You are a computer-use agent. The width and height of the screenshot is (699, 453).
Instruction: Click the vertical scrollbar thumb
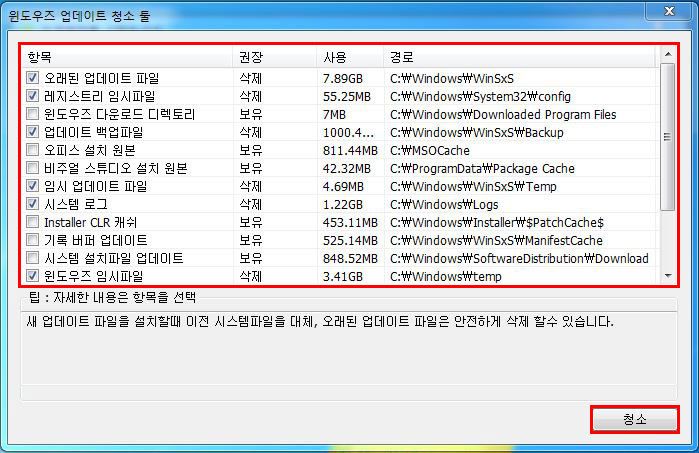coord(667,136)
